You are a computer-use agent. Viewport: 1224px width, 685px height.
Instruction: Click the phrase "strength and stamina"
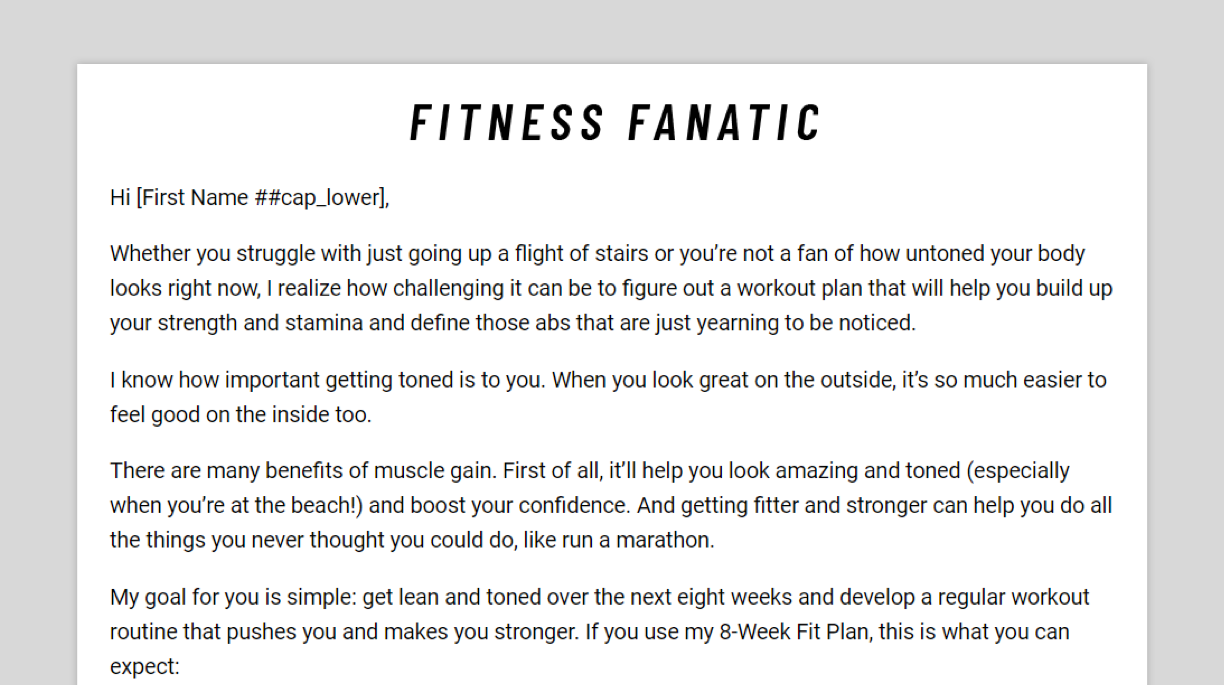click(252, 323)
